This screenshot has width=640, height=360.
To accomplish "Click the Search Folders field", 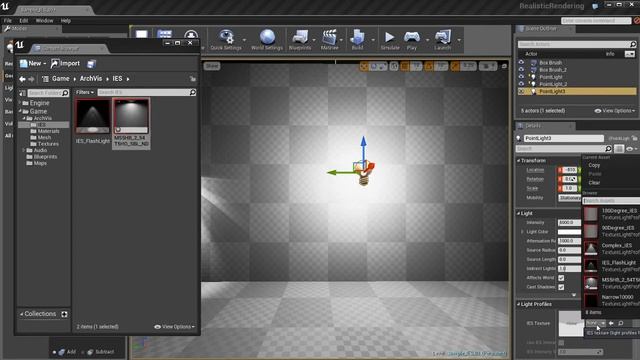I will [48, 93].
